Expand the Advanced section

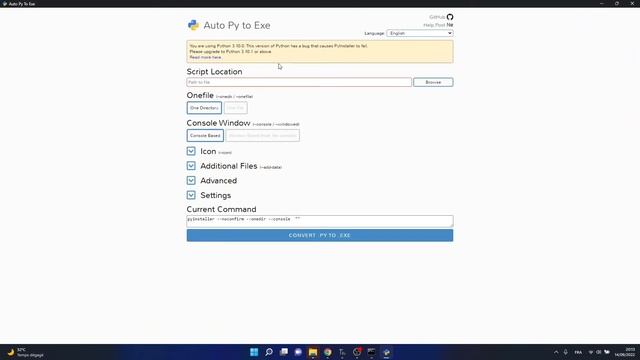(191, 180)
